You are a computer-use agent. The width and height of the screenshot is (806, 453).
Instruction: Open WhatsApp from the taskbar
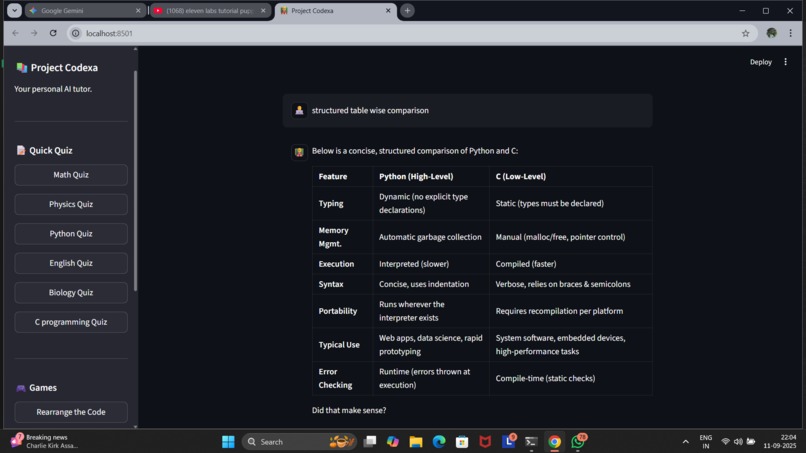[x=578, y=441]
